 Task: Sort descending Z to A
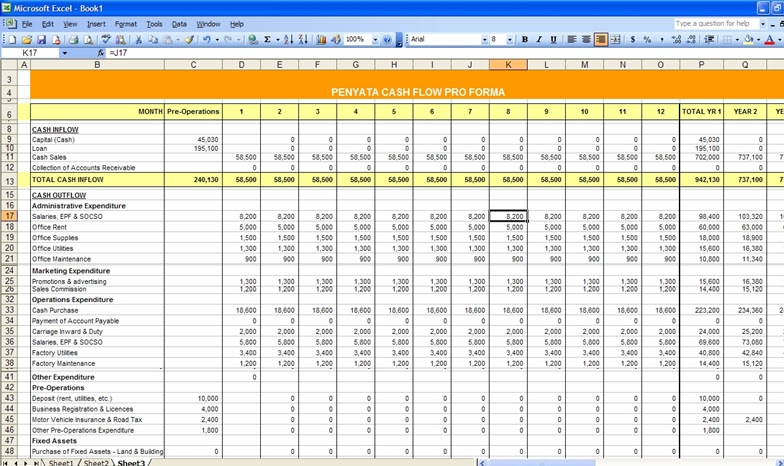click(x=303, y=40)
